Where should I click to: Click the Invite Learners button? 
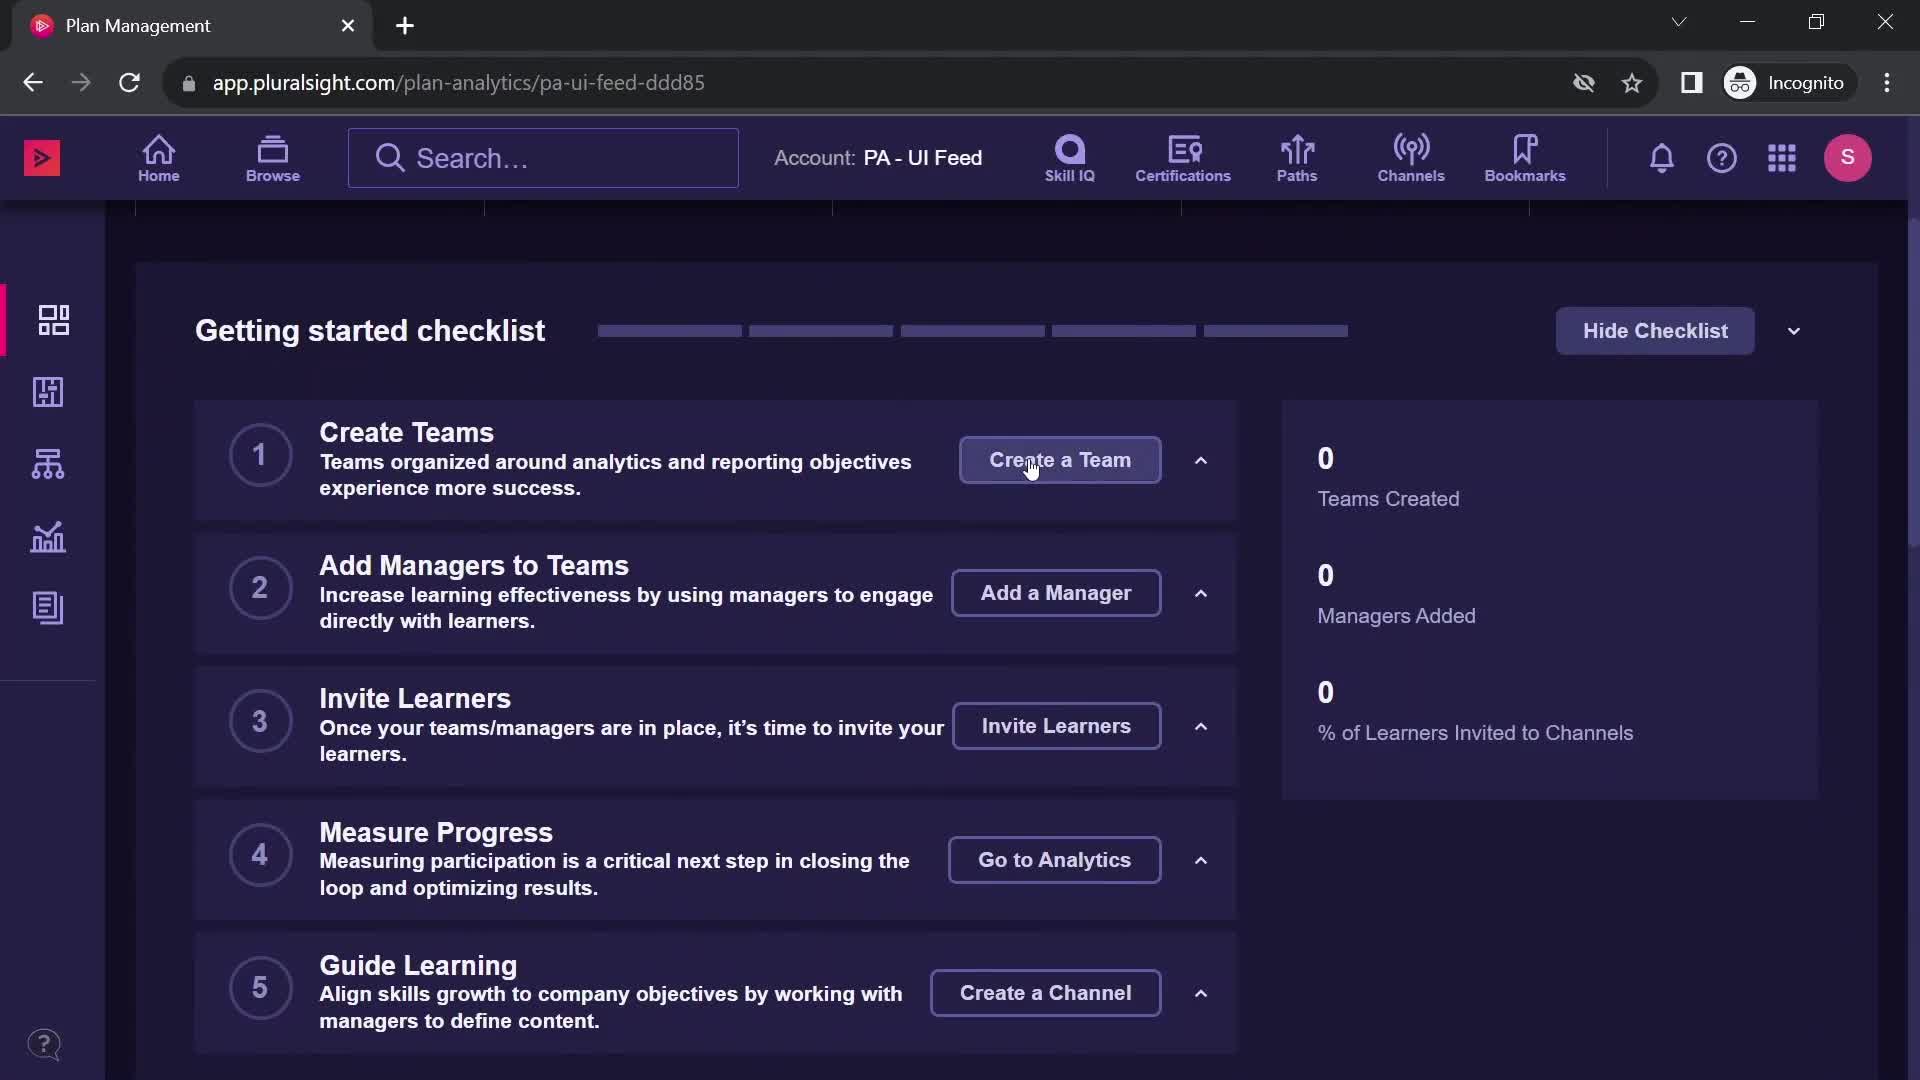tap(1056, 726)
